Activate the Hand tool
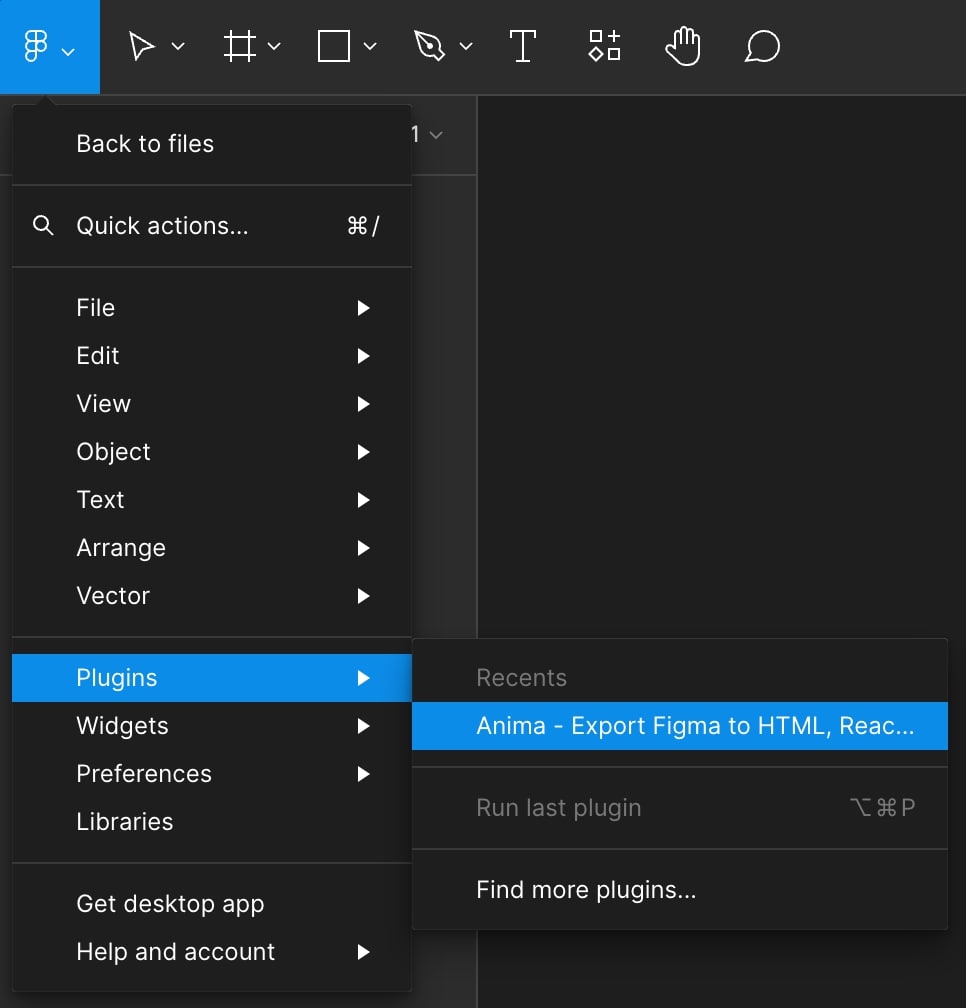Screen dimensions: 966x1008 coord(683,47)
